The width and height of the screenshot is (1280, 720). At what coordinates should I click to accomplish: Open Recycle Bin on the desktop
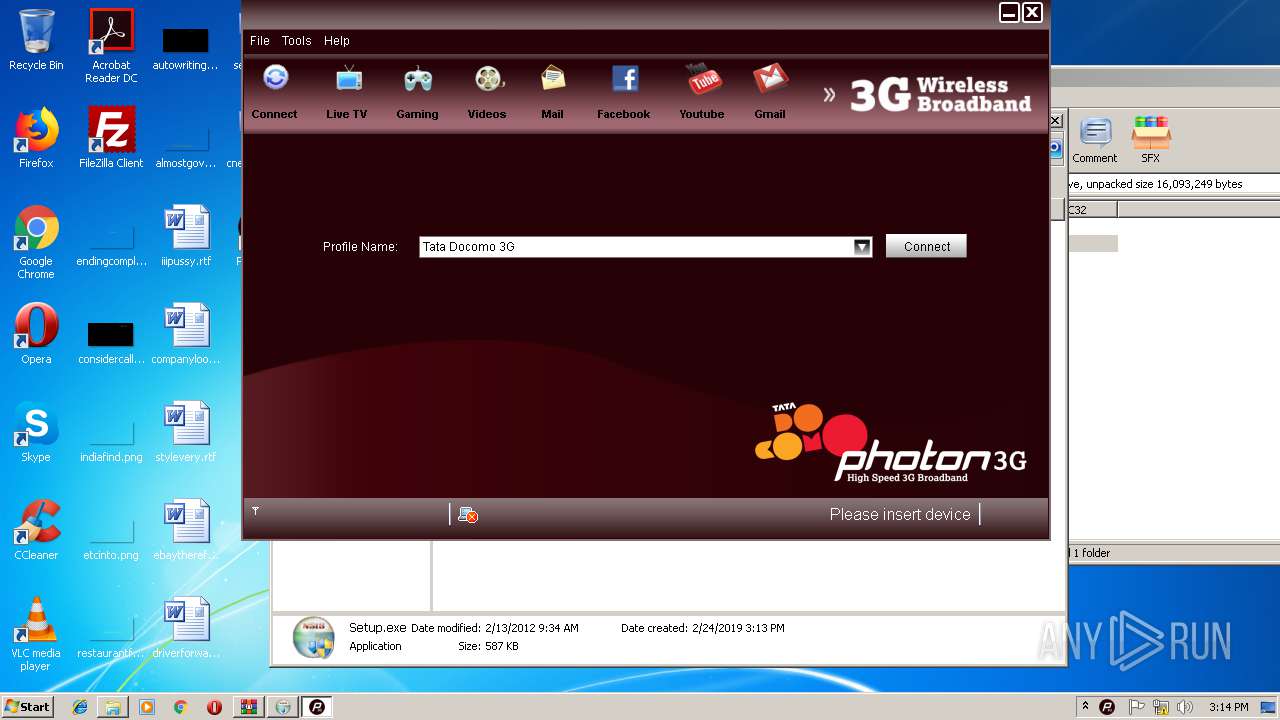pyautogui.click(x=36, y=40)
